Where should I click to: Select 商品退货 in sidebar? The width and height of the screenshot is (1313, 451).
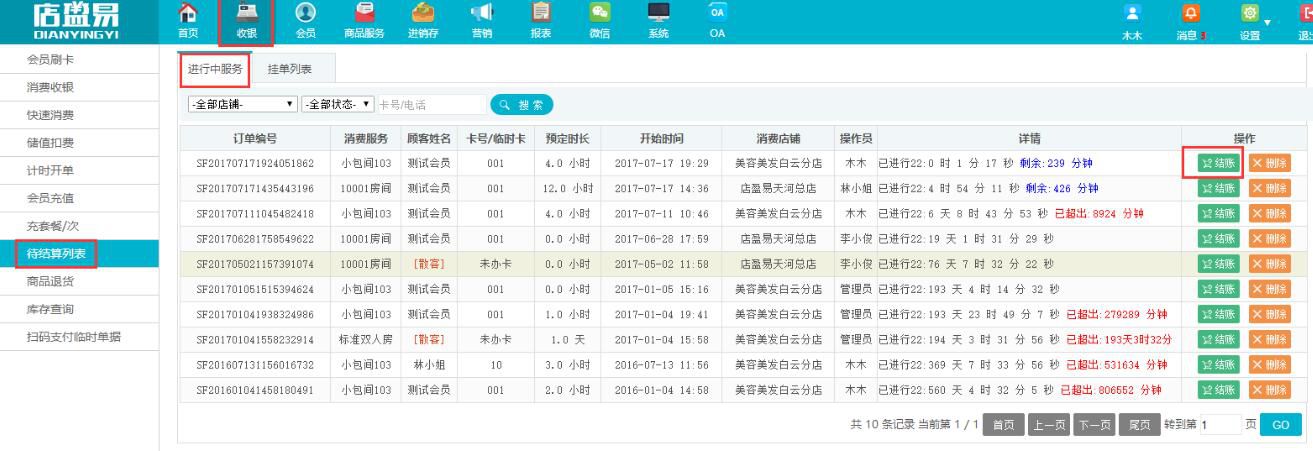pyautogui.click(x=79, y=282)
